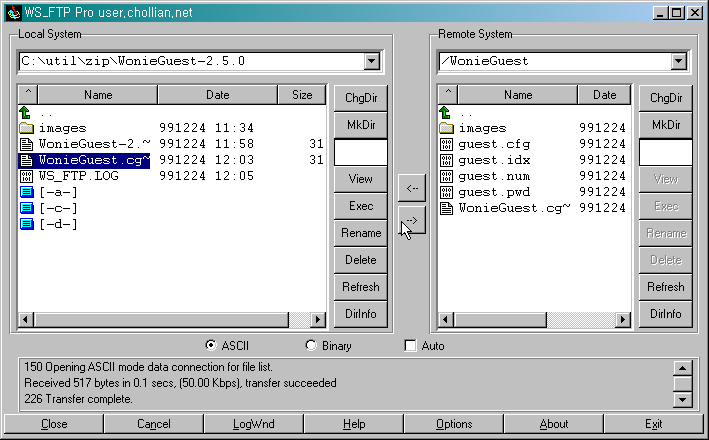This screenshot has width=709, height=440.
Task: Click the remote parent directory up-arrow icon
Action: click(445, 112)
